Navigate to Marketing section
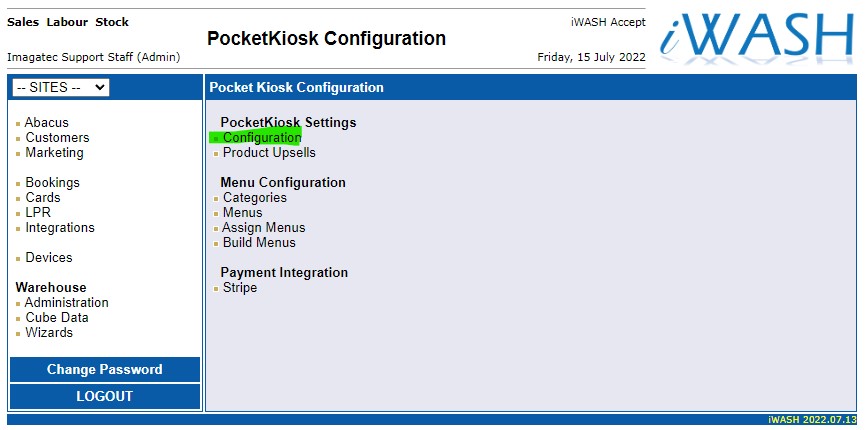This screenshot has height=430, width=865. coord(54,153)
